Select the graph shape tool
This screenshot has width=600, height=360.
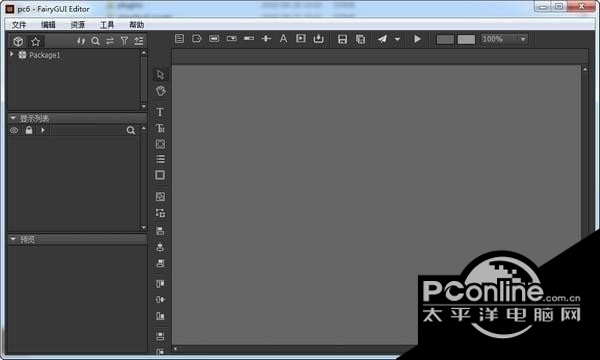pos(160,144)
